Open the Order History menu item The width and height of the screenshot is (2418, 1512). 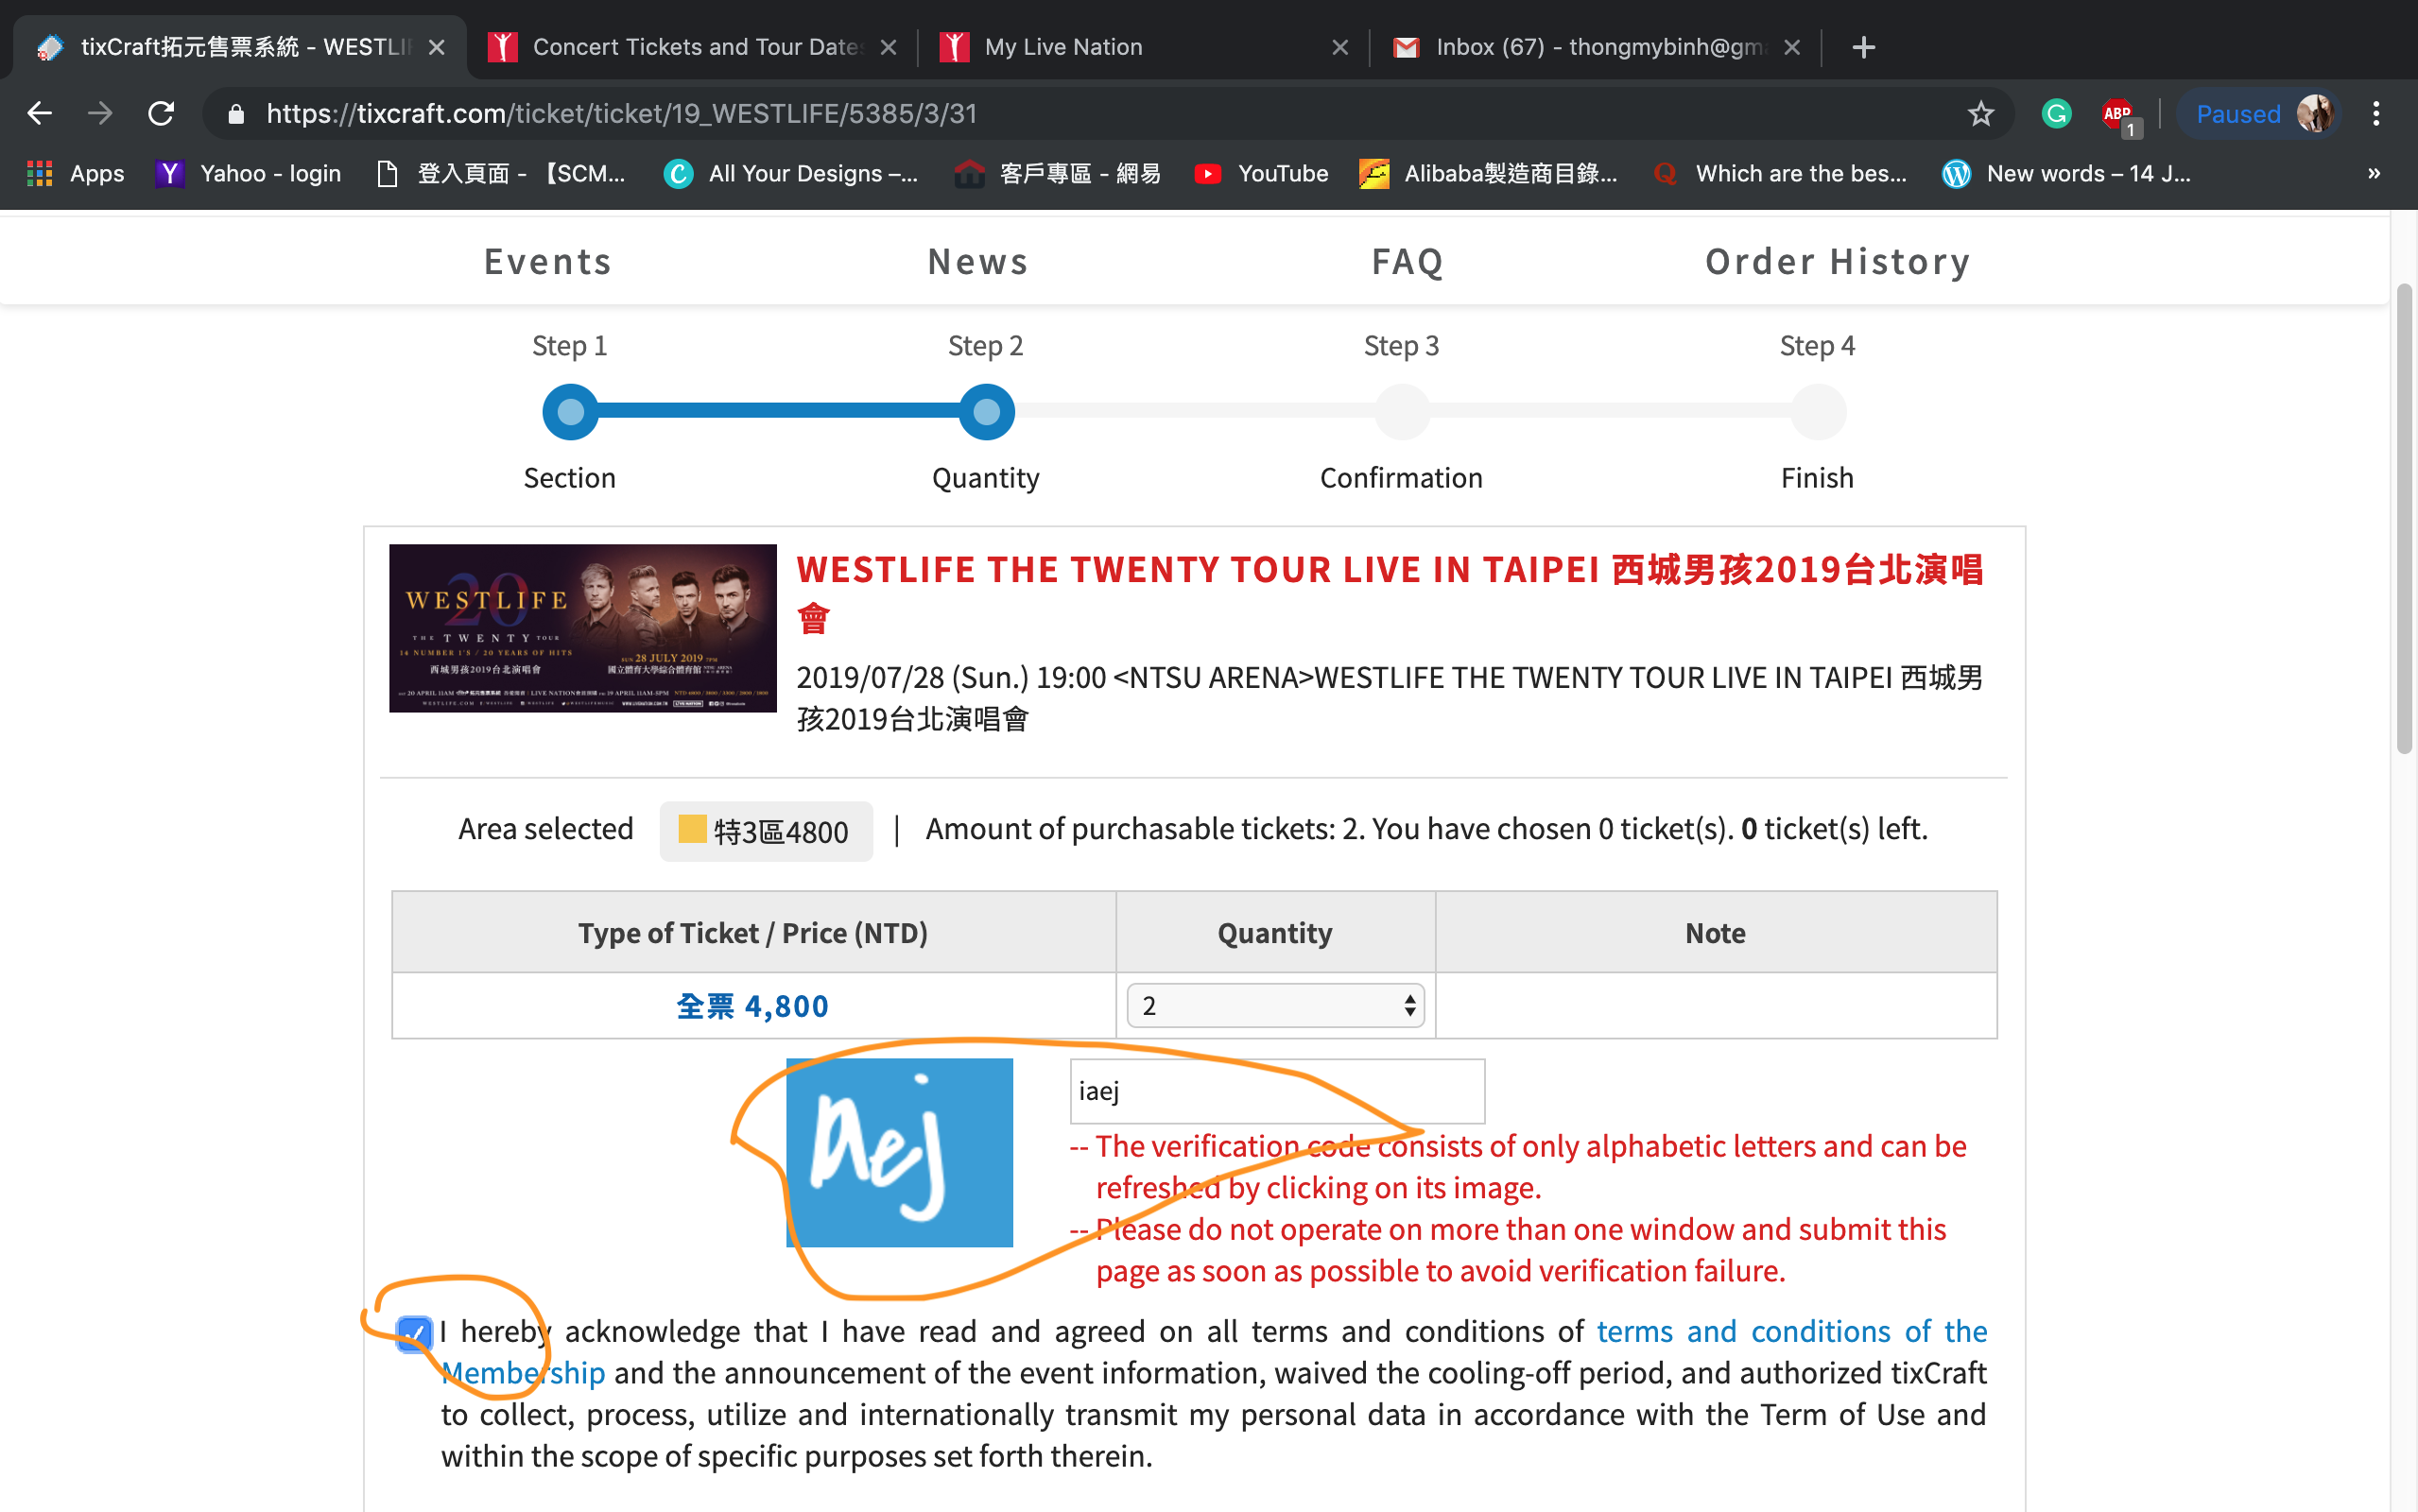[1837, 262]
